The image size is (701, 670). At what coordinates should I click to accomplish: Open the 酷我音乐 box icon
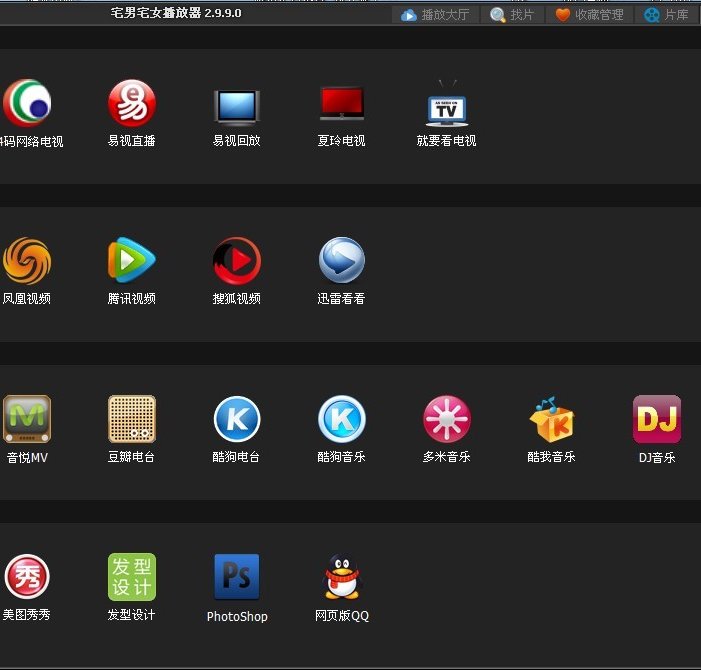coord(552,419)
